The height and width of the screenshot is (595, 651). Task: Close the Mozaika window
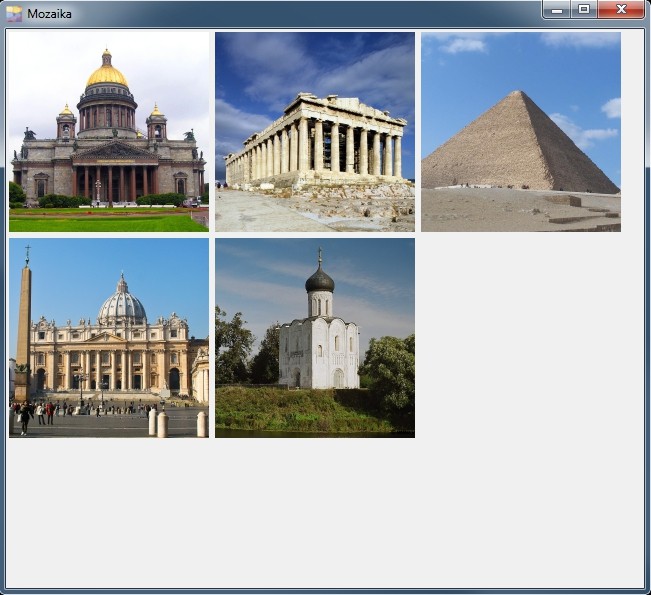[x=621, y=10]
